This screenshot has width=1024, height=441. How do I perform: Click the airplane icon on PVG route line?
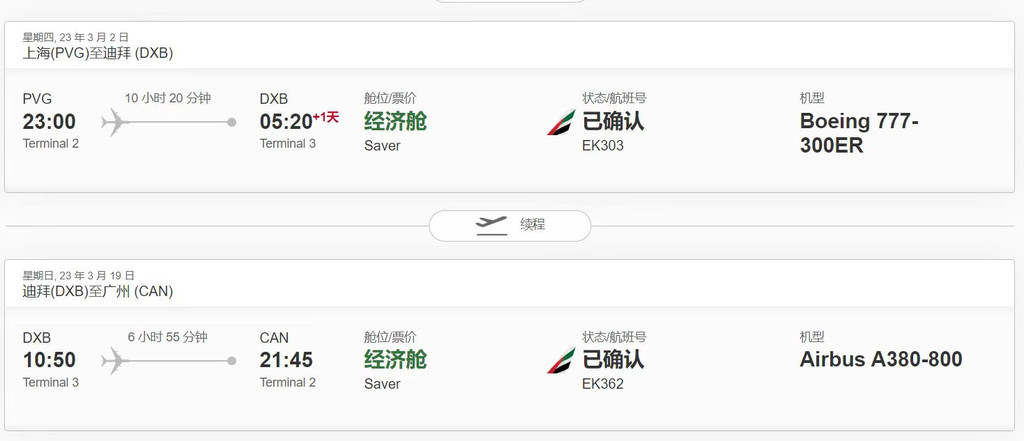pyautogui.click(x=115, y=122)
